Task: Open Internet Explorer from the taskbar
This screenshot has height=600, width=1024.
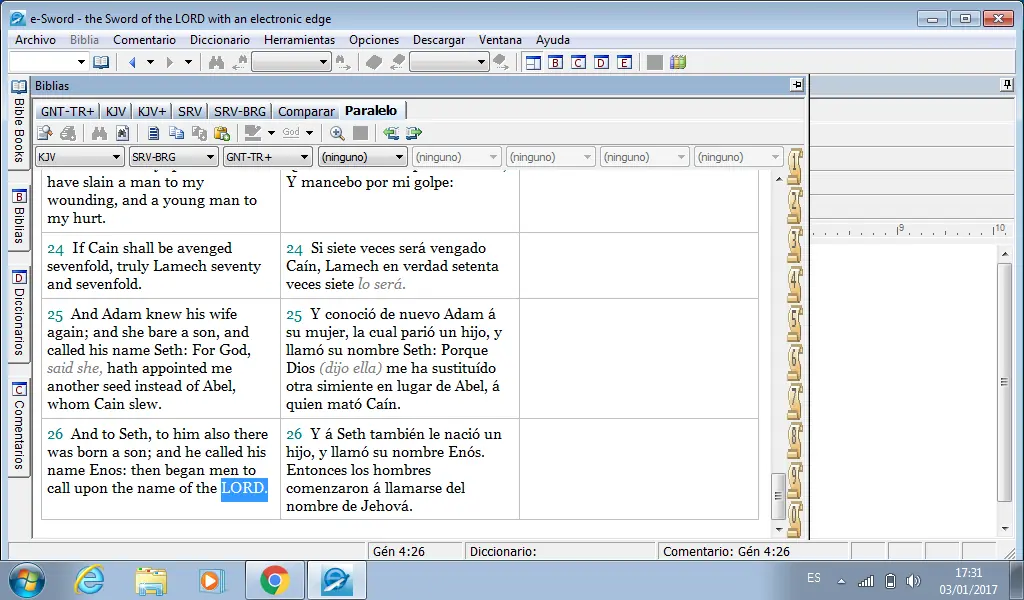Action: 90,580
